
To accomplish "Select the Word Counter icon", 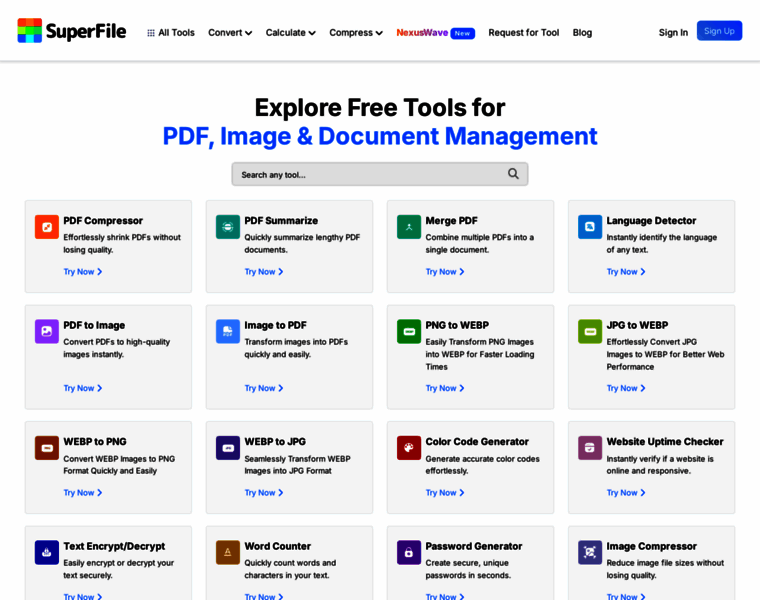I will tap(228, 553).
